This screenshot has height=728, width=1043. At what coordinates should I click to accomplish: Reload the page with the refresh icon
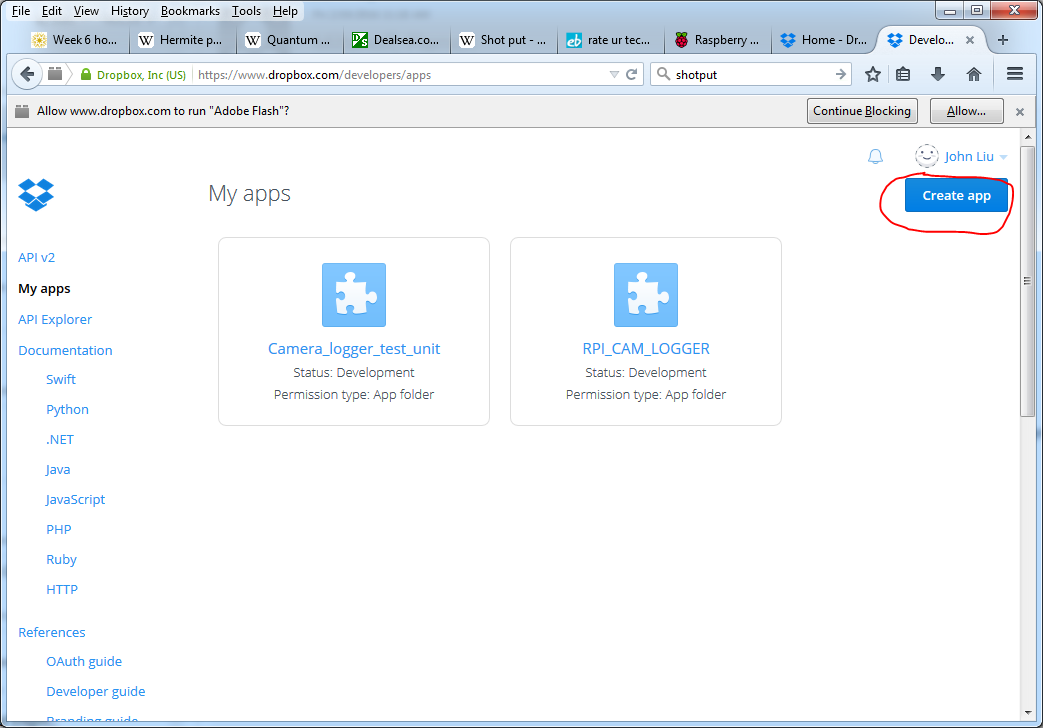tap(632, 74)
